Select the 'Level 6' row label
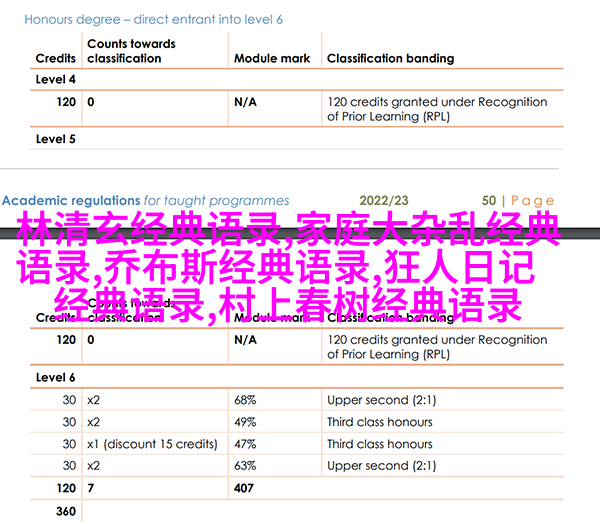This screenshot has height=524, width=600. 56,378
